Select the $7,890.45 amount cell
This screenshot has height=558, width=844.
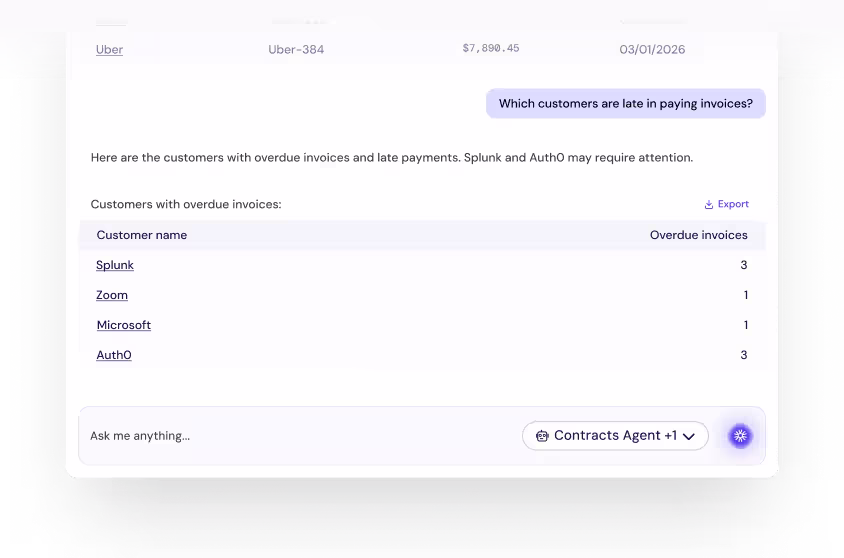[x=491, y=48]
